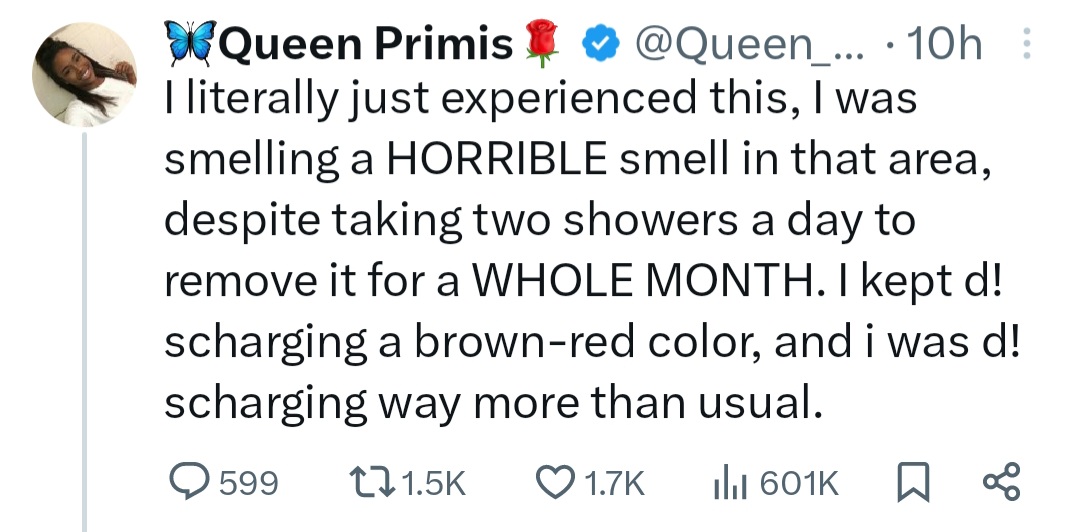
Task: Click the 599 replies count
Action: click(x=247, y=485)
